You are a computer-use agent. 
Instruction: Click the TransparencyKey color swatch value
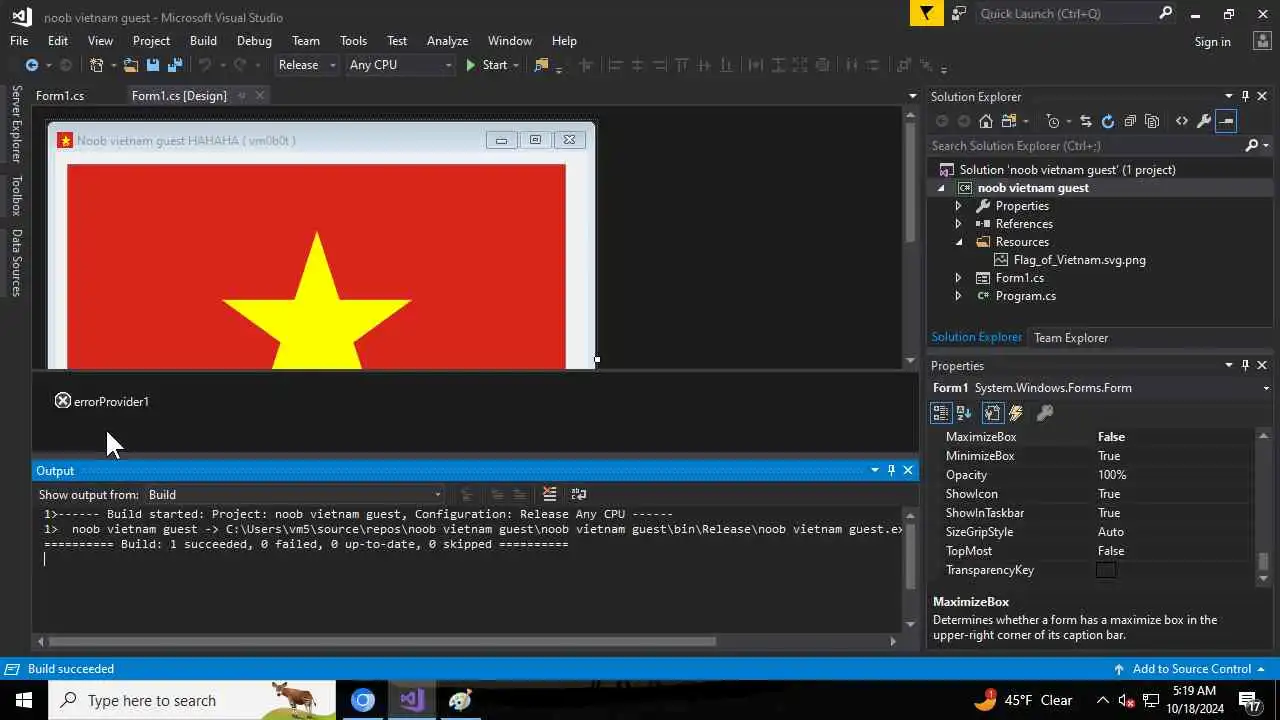click(1106, 570)
